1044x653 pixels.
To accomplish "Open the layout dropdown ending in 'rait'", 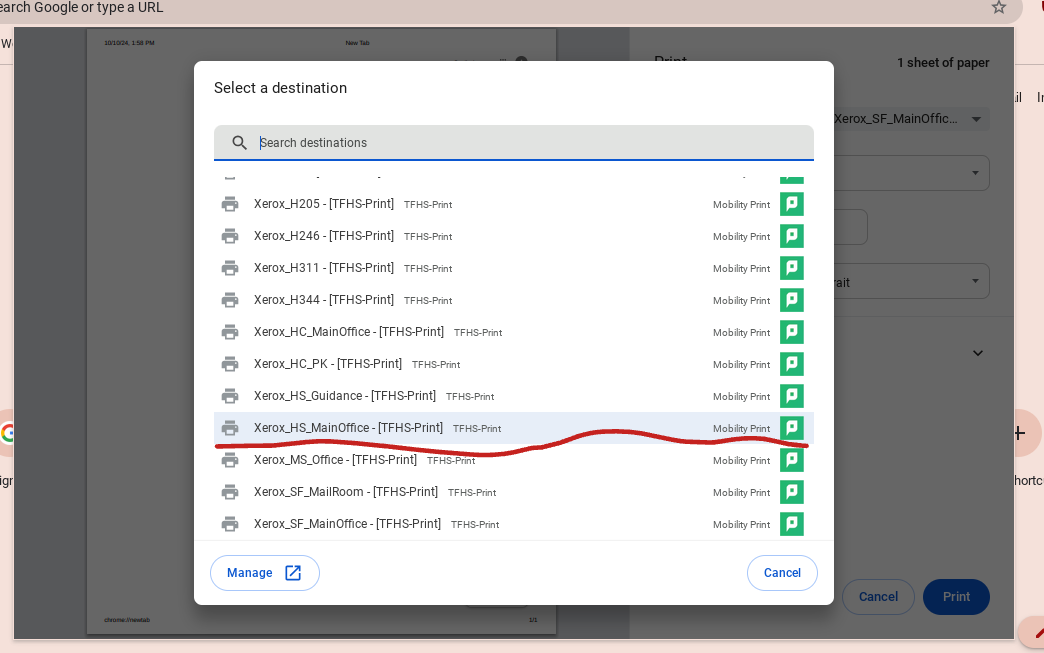I will [911, 282].
